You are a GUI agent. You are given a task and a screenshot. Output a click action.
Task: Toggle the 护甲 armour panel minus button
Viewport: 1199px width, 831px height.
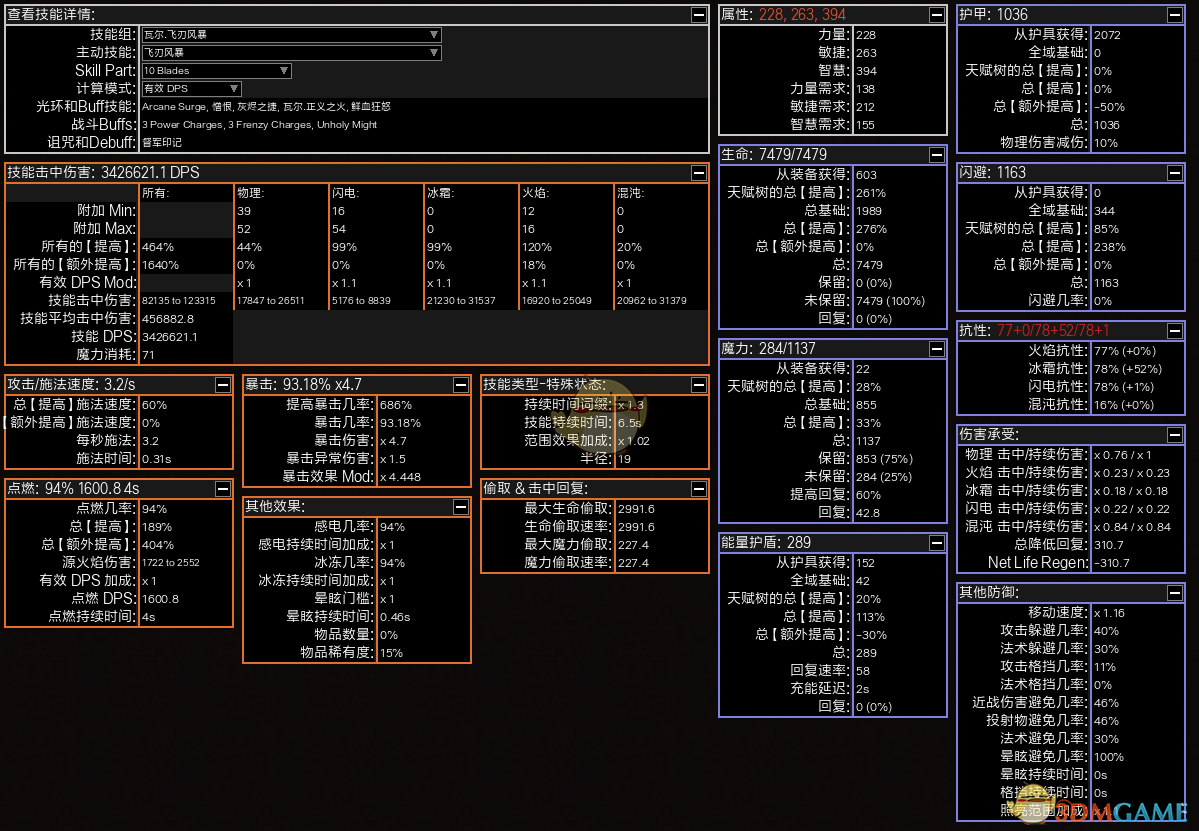[x=1174, y=15]
